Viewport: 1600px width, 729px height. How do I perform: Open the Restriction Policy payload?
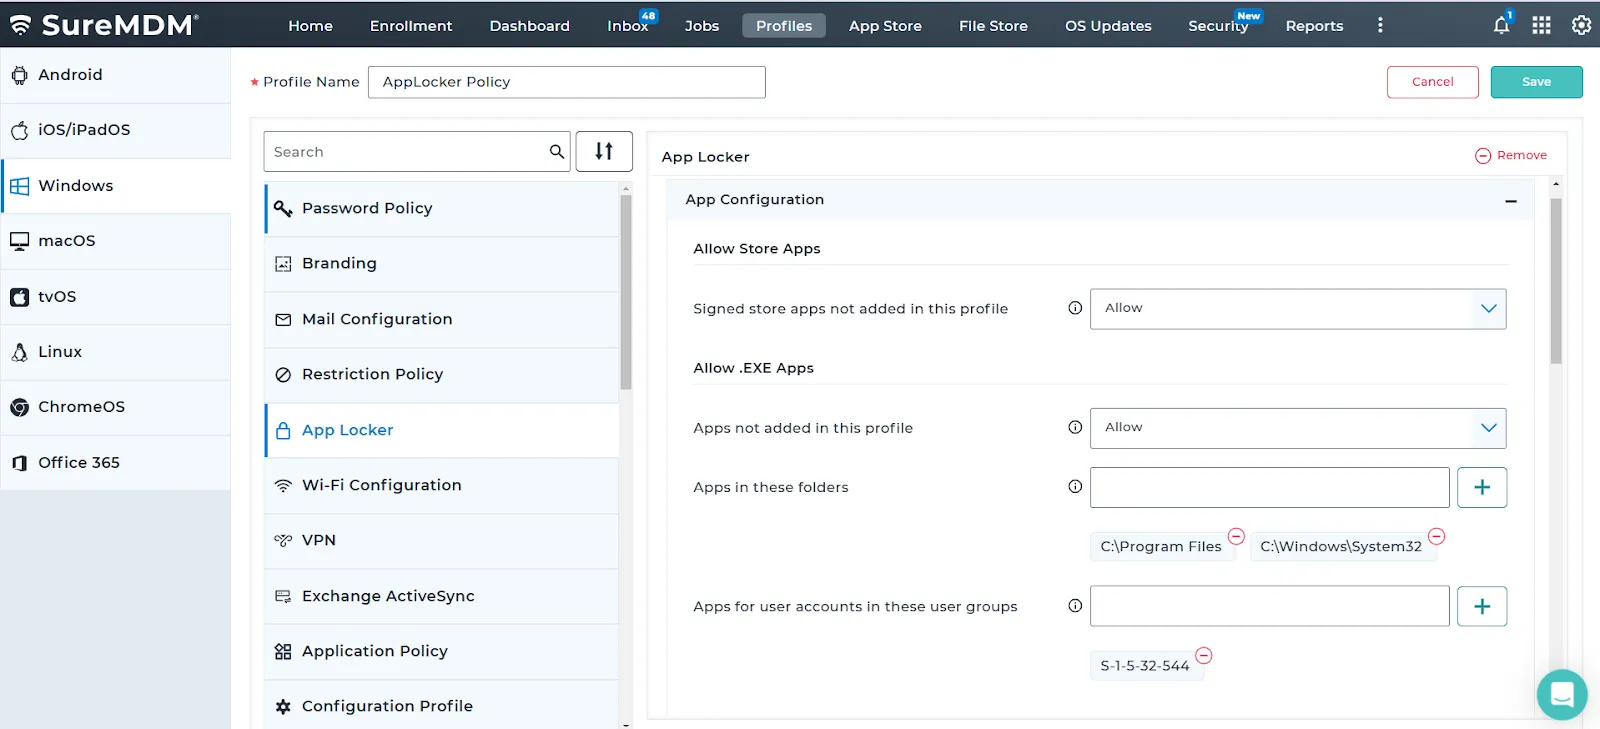pos(442,375)
